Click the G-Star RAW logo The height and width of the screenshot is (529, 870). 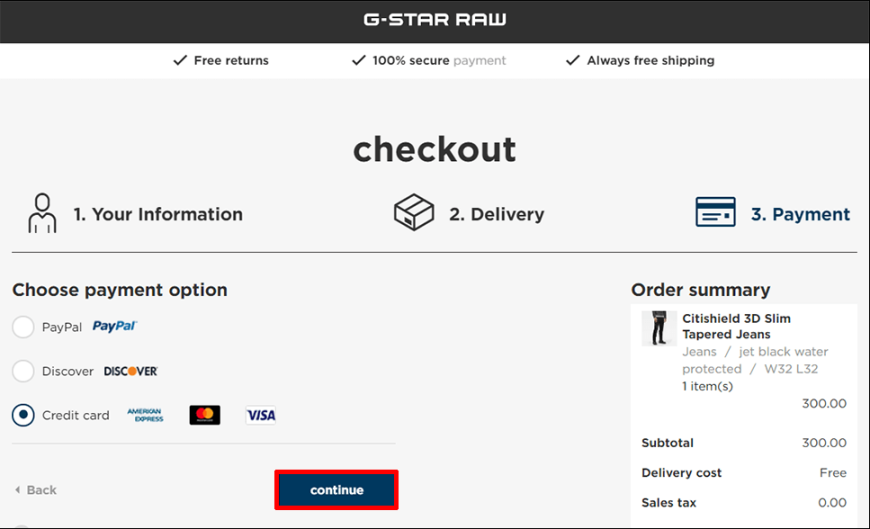click(434, 20)
